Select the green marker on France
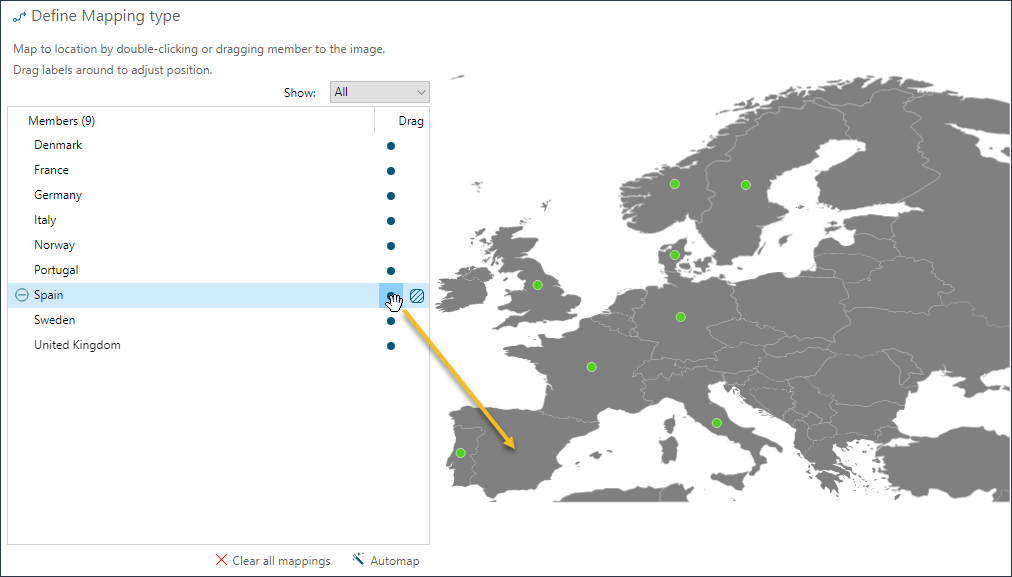Viewport: 1012px width, 577px height. click(x=591, y=367)
